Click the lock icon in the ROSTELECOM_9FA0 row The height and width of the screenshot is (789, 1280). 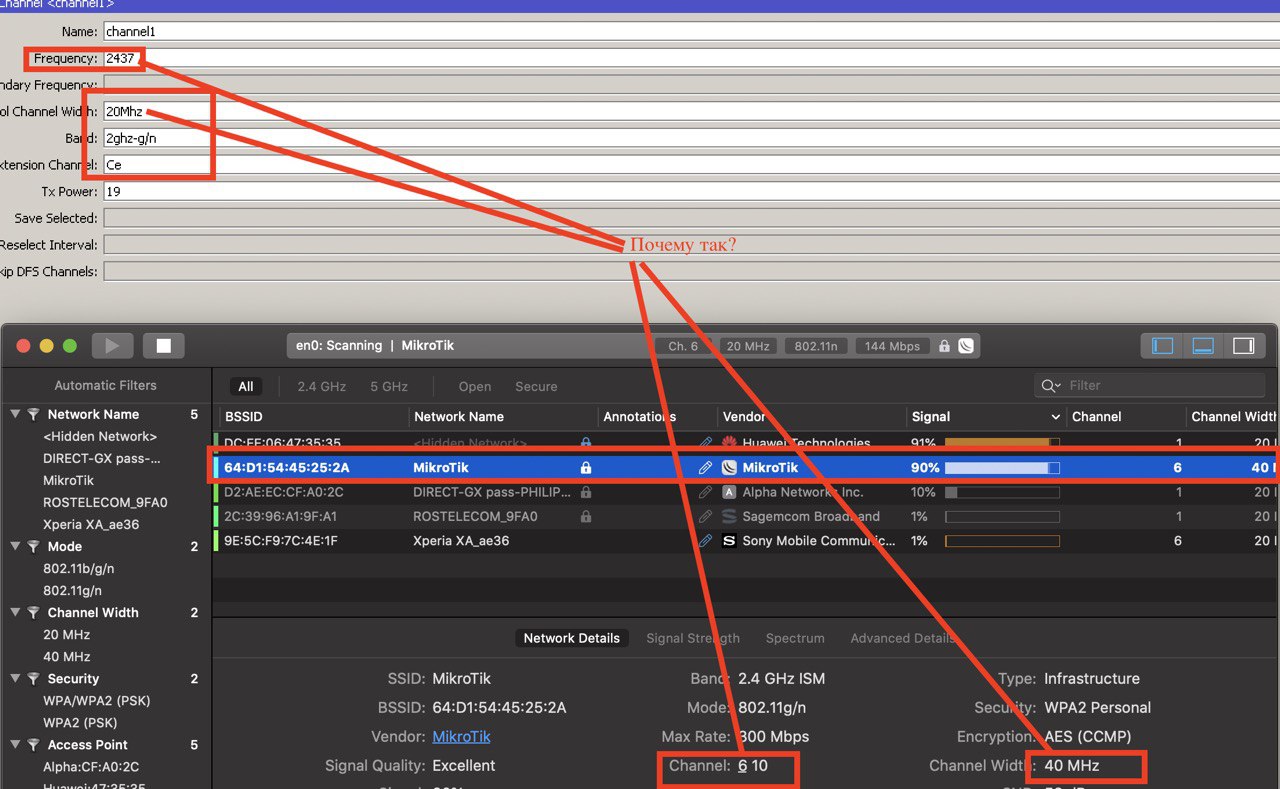[x=586, y=516]
